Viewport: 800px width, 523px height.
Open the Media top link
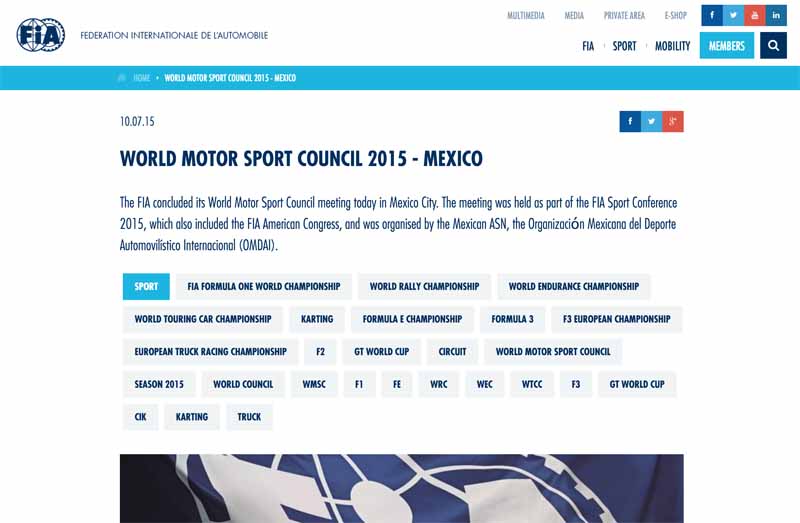point(574,15)
